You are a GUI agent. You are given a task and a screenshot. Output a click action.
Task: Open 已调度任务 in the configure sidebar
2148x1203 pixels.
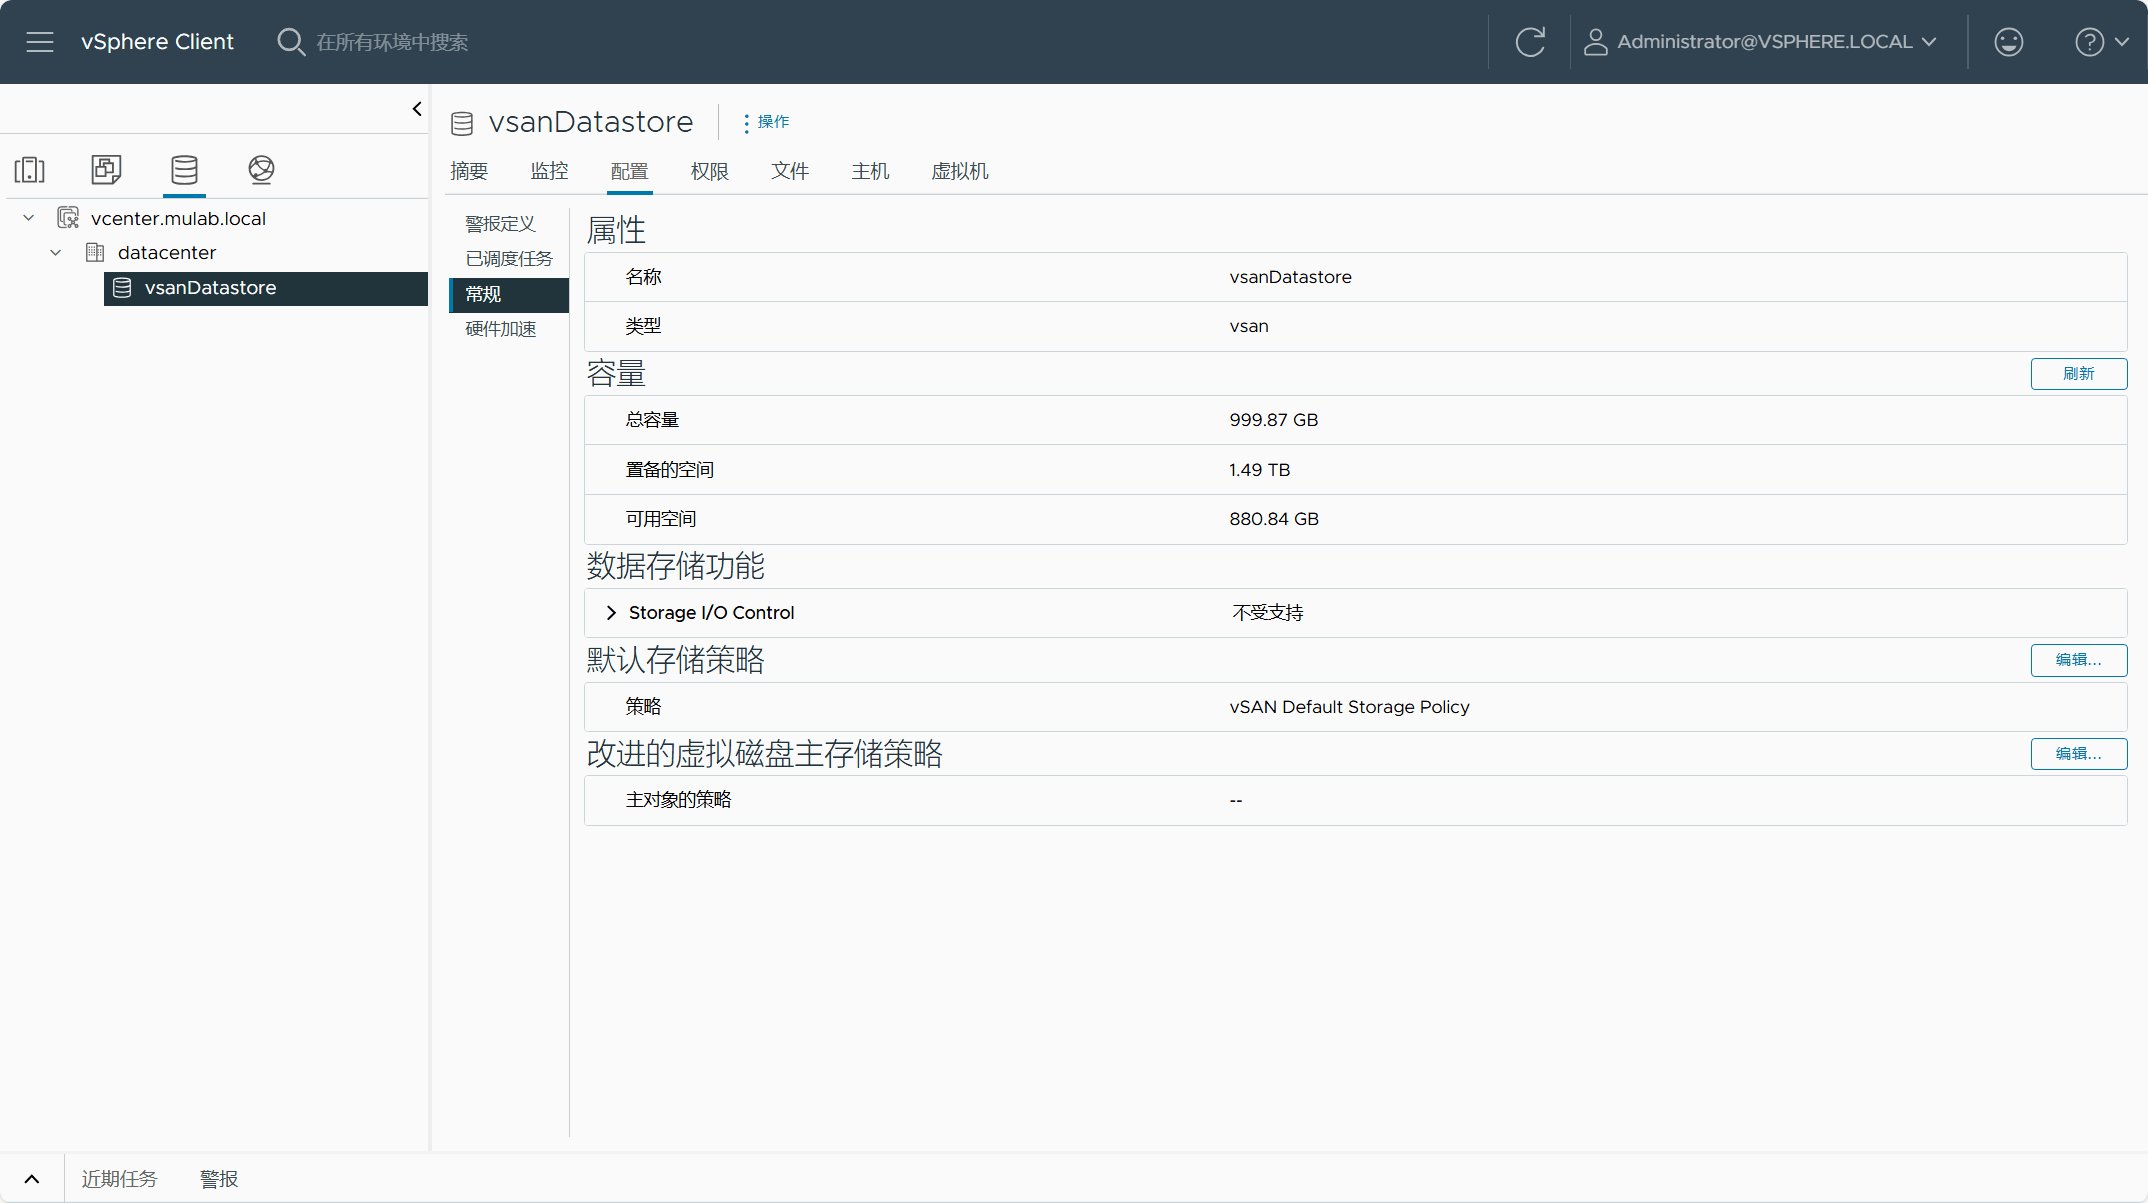[x=509, y=259]
